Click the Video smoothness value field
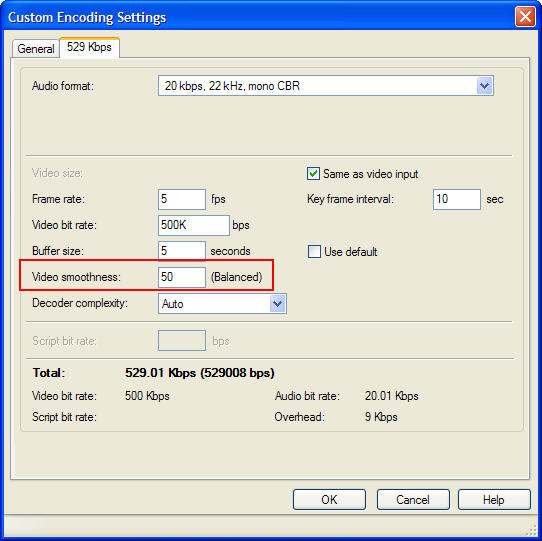 coord(182,277)
